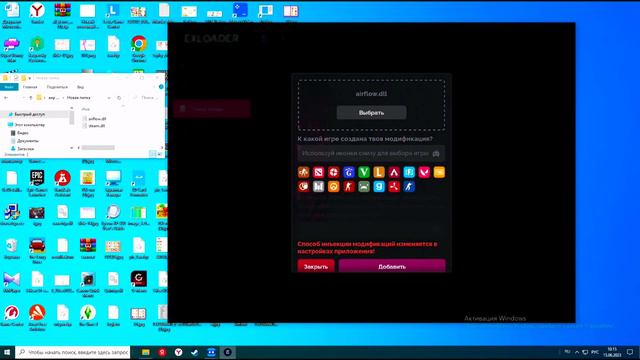Open the Поделиться ribbon tab in Explorer
The width and height of the screenshot is (640, 360).
57,87
